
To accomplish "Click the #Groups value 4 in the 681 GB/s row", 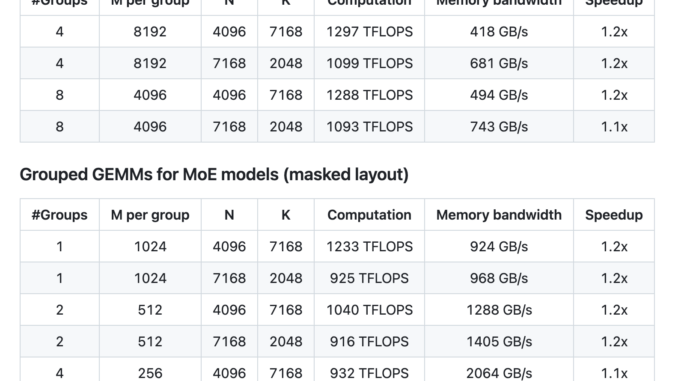I will pos(60,63).
